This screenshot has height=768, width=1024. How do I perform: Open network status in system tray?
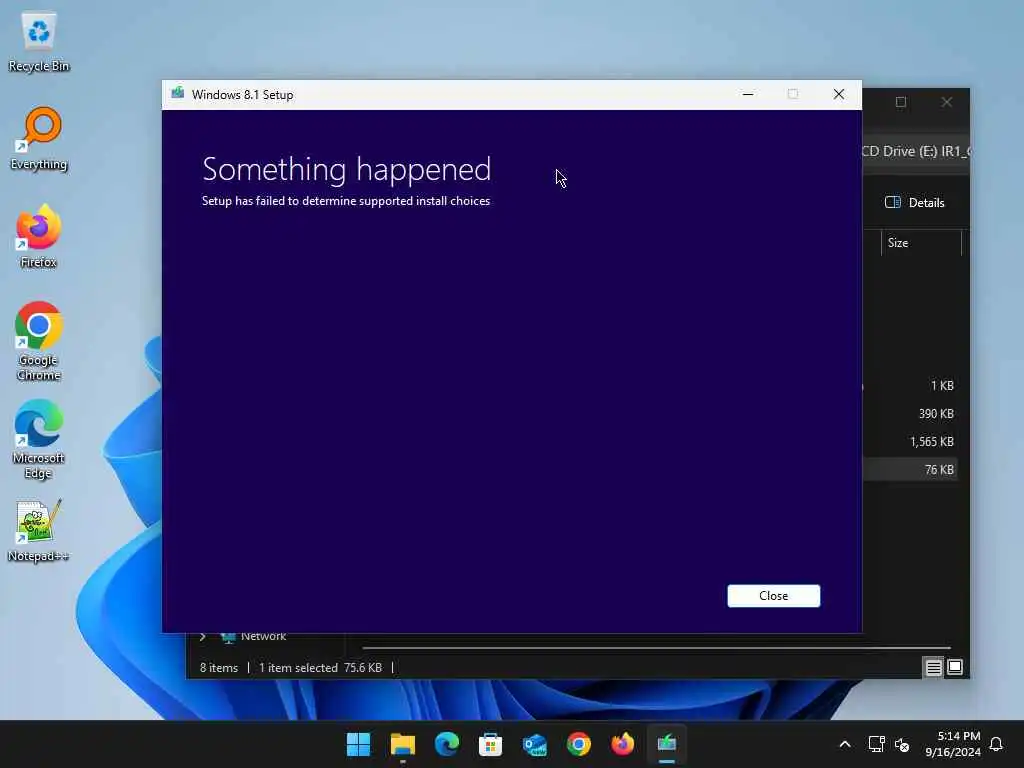[x=876, y=744]
